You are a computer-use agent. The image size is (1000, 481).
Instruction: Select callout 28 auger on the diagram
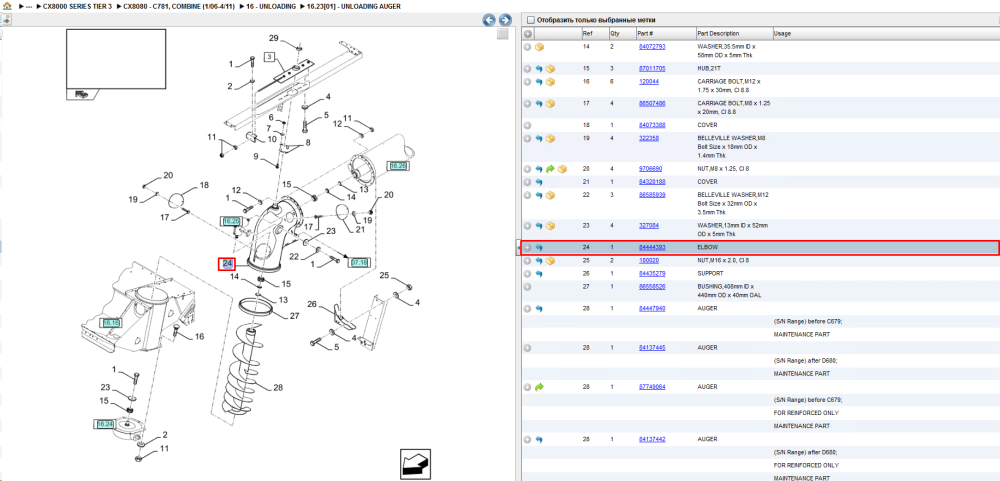[277, 388]
